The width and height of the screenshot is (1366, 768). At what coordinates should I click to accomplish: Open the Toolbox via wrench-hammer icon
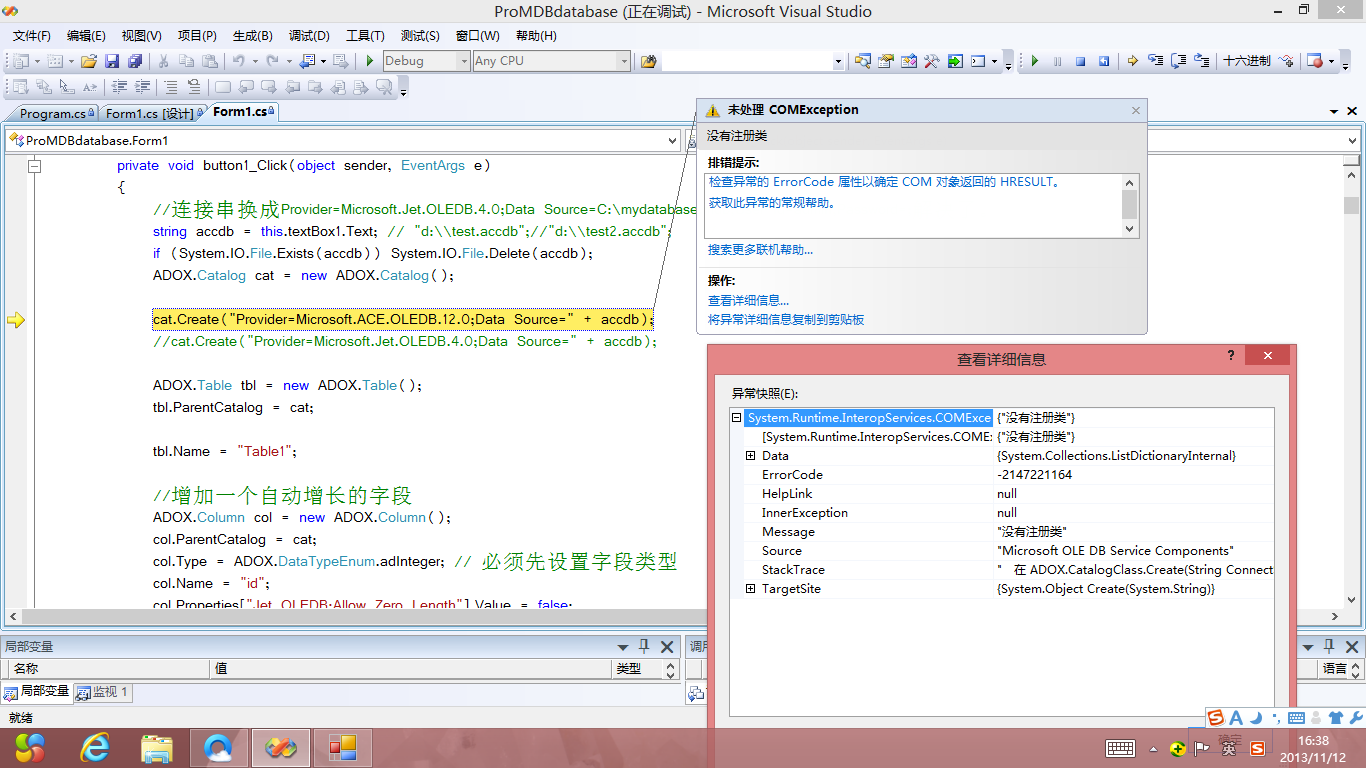[x=931, y=61]
